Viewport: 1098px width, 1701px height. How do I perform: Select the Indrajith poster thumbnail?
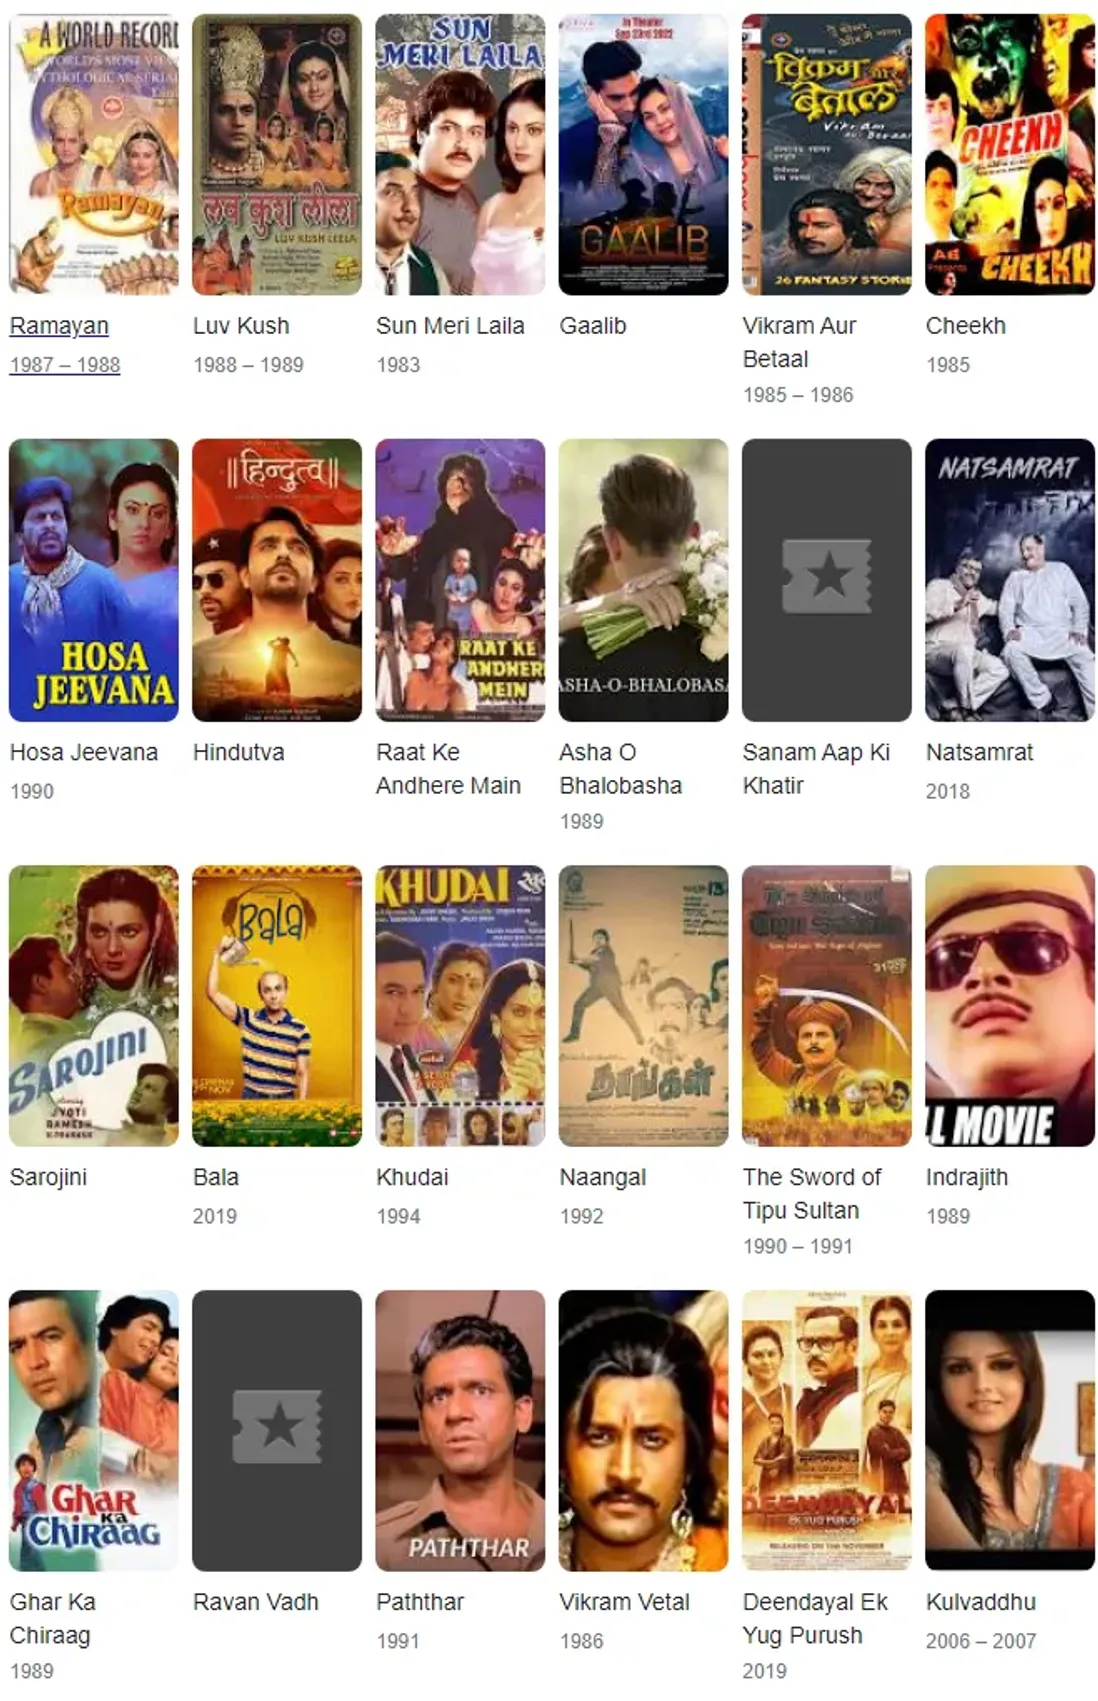tap(1010, 1006)
